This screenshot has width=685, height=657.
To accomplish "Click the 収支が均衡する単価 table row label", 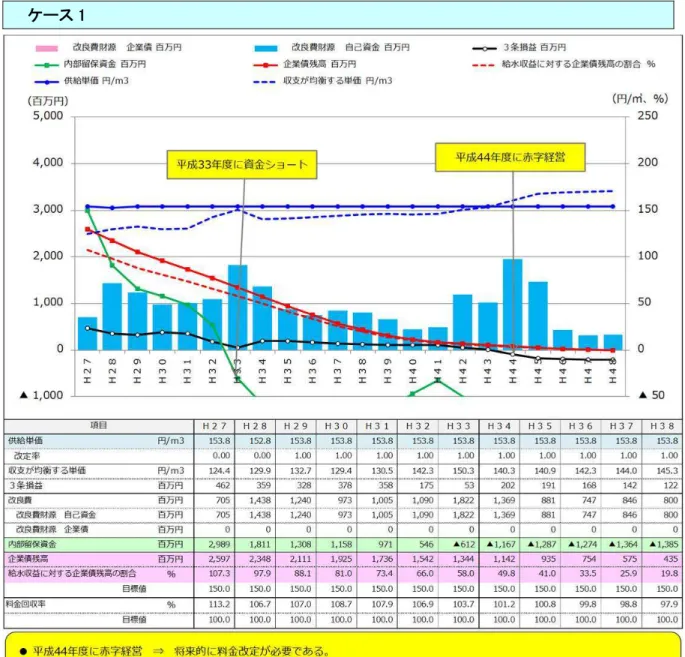I will pyautogui.click(x=47, y=470).
